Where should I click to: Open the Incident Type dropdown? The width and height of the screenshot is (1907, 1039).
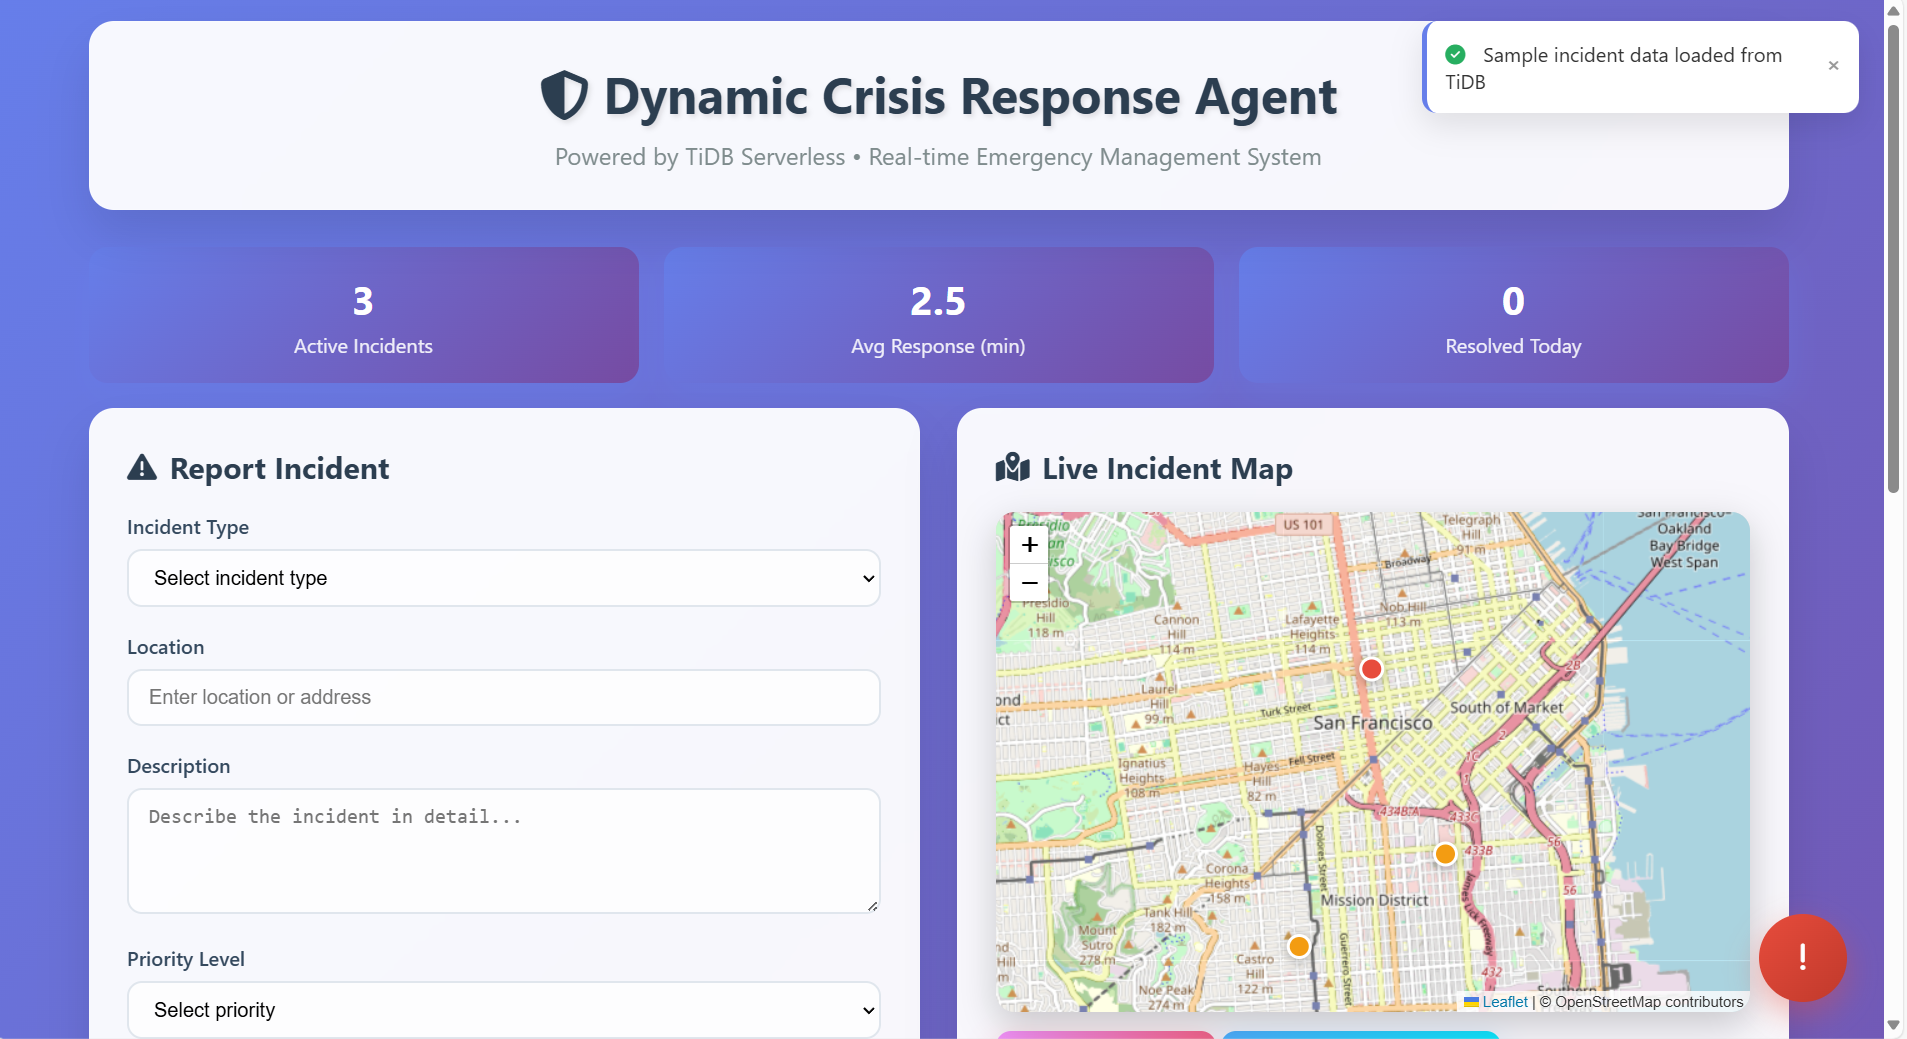coord(504,578)
